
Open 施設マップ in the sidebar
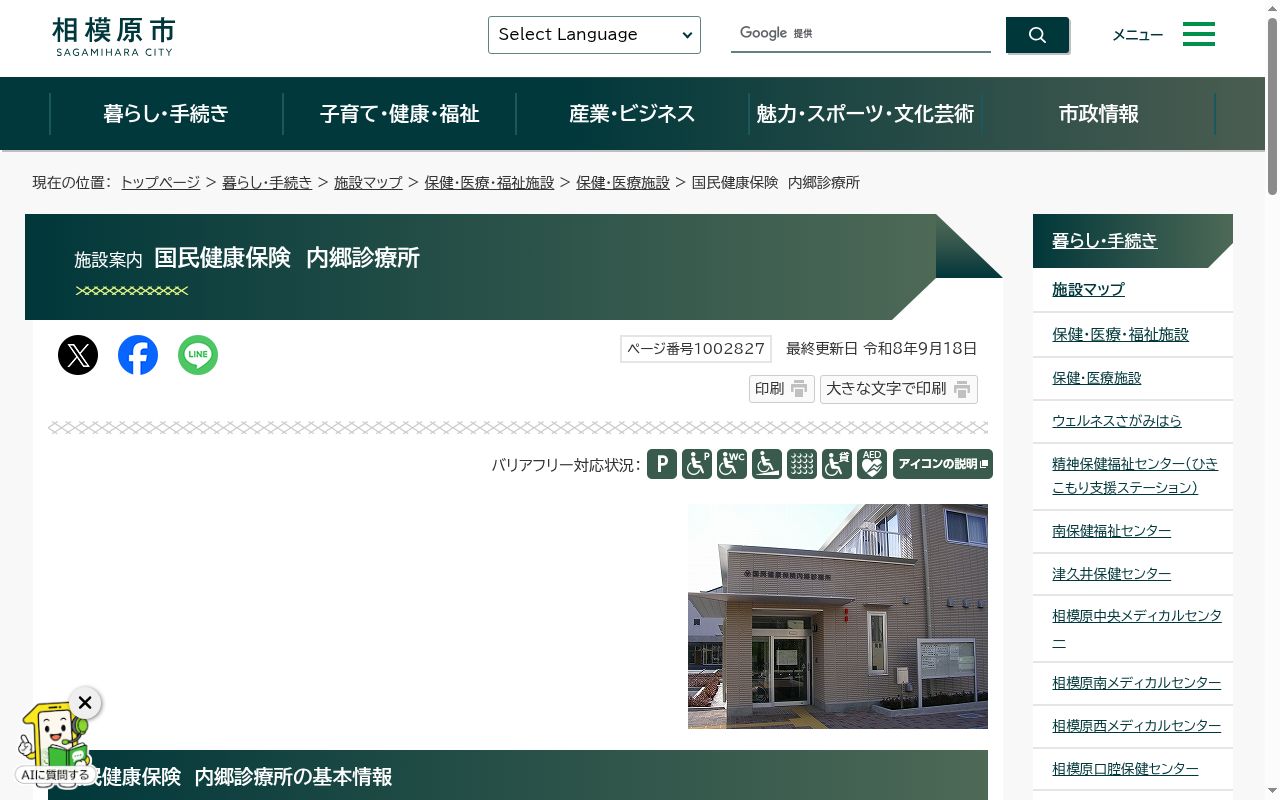click(1088, 289)
